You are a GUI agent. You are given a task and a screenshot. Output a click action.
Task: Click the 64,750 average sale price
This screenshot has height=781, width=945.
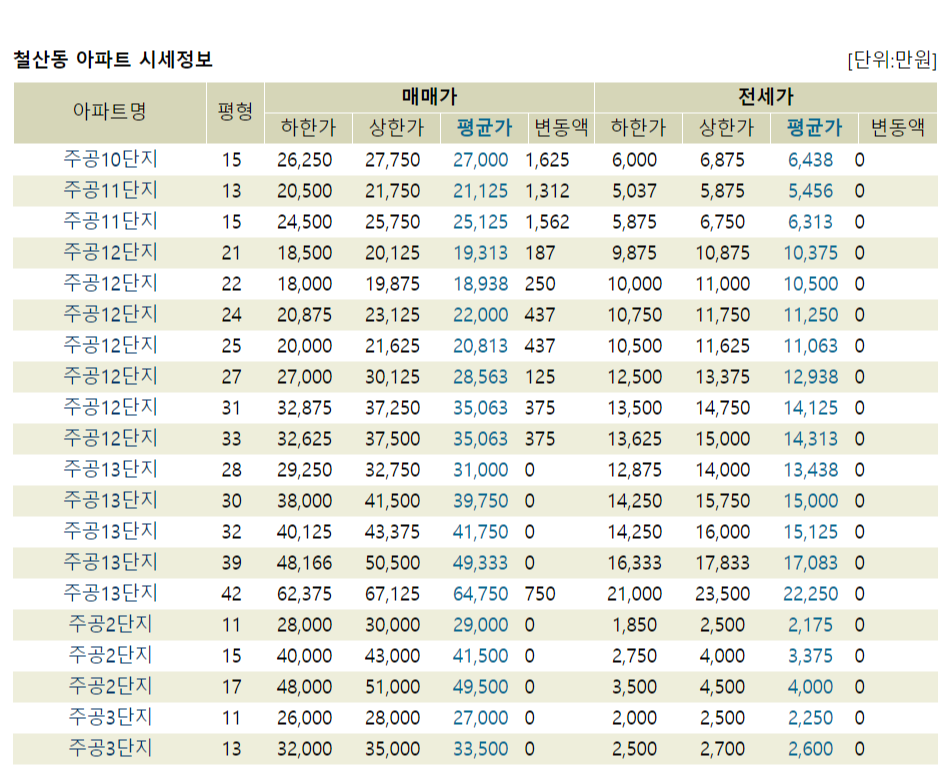(480, 595)
